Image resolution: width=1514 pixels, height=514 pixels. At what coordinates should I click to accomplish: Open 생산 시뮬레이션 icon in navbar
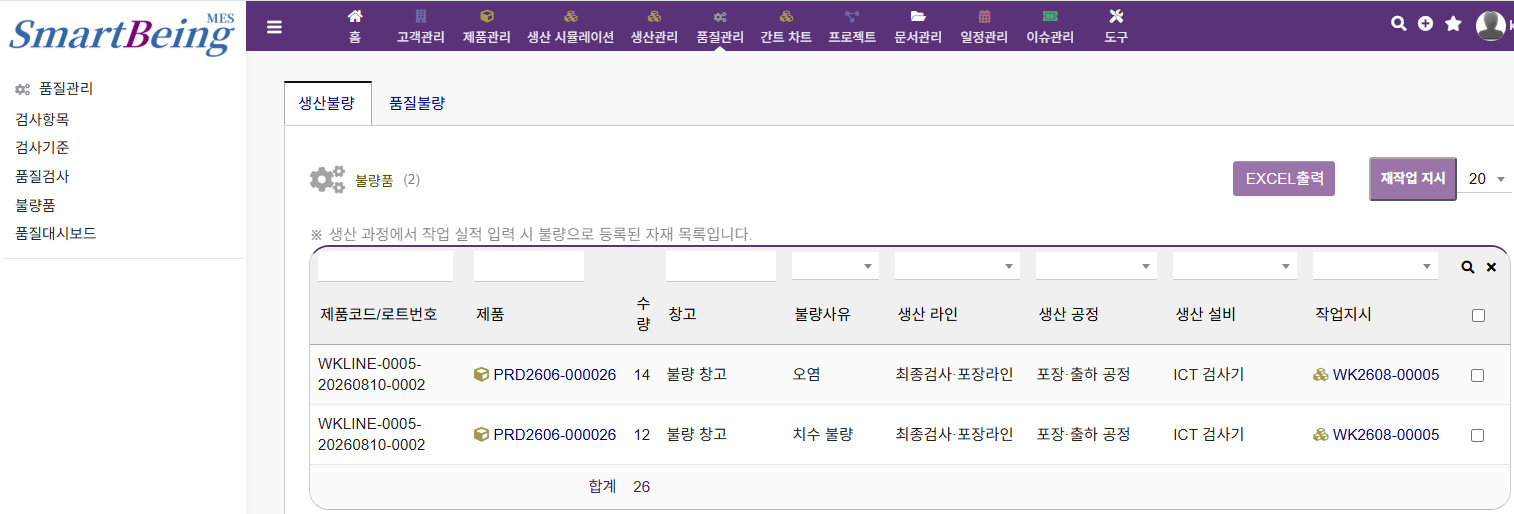pyautogui.click(x=571, y=16)
